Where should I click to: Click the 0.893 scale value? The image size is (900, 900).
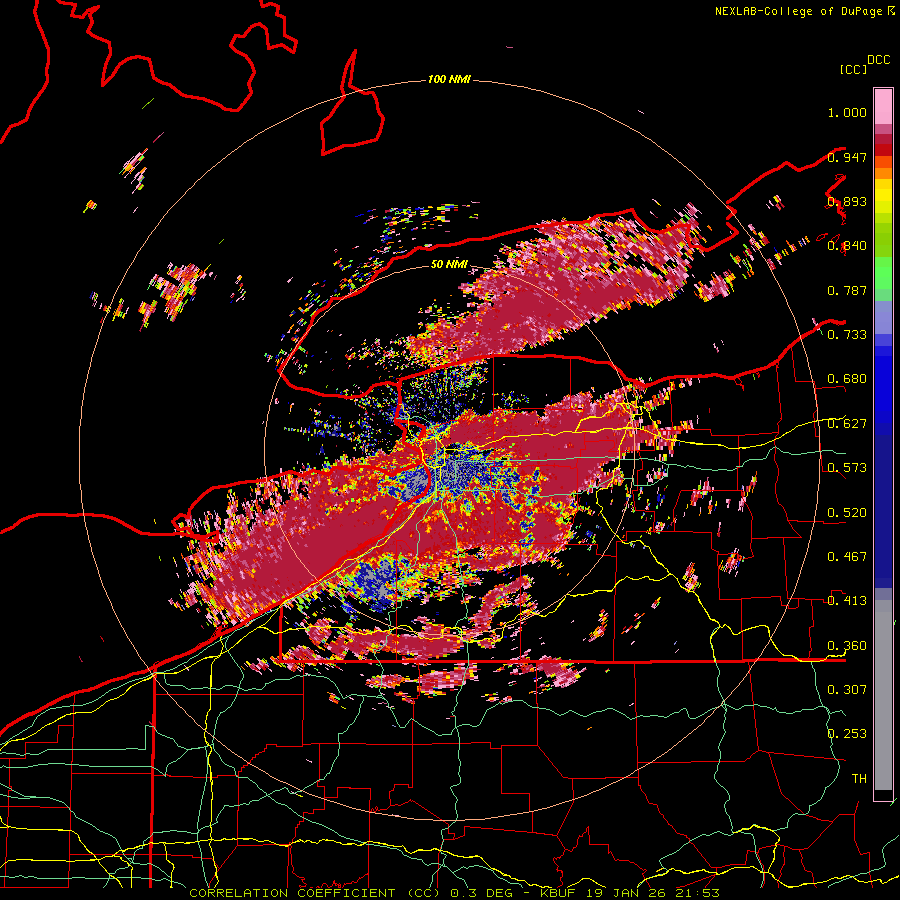point(847,201)
